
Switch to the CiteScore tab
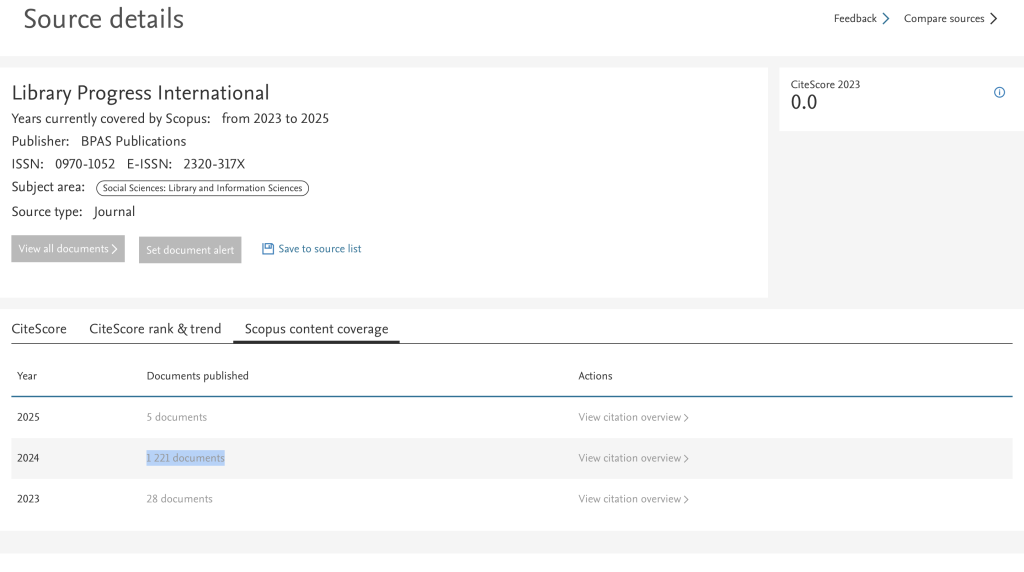click(39, 329)
